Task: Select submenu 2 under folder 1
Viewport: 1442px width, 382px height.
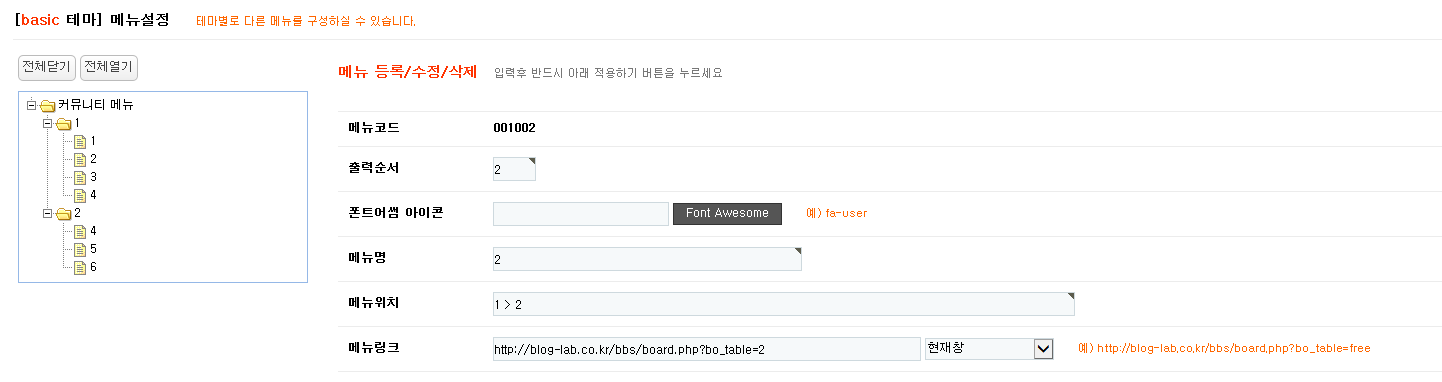Action: [93, 159]
